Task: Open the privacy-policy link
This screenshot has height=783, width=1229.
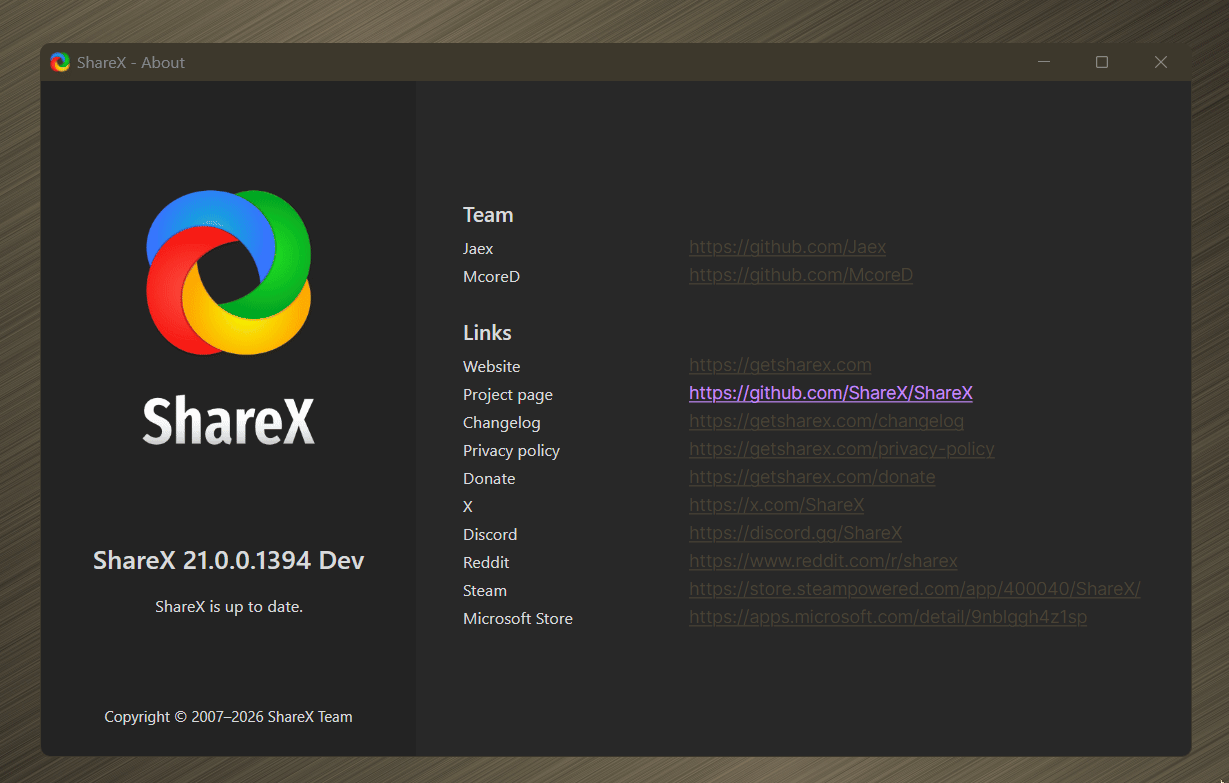Action: [842, 449]
